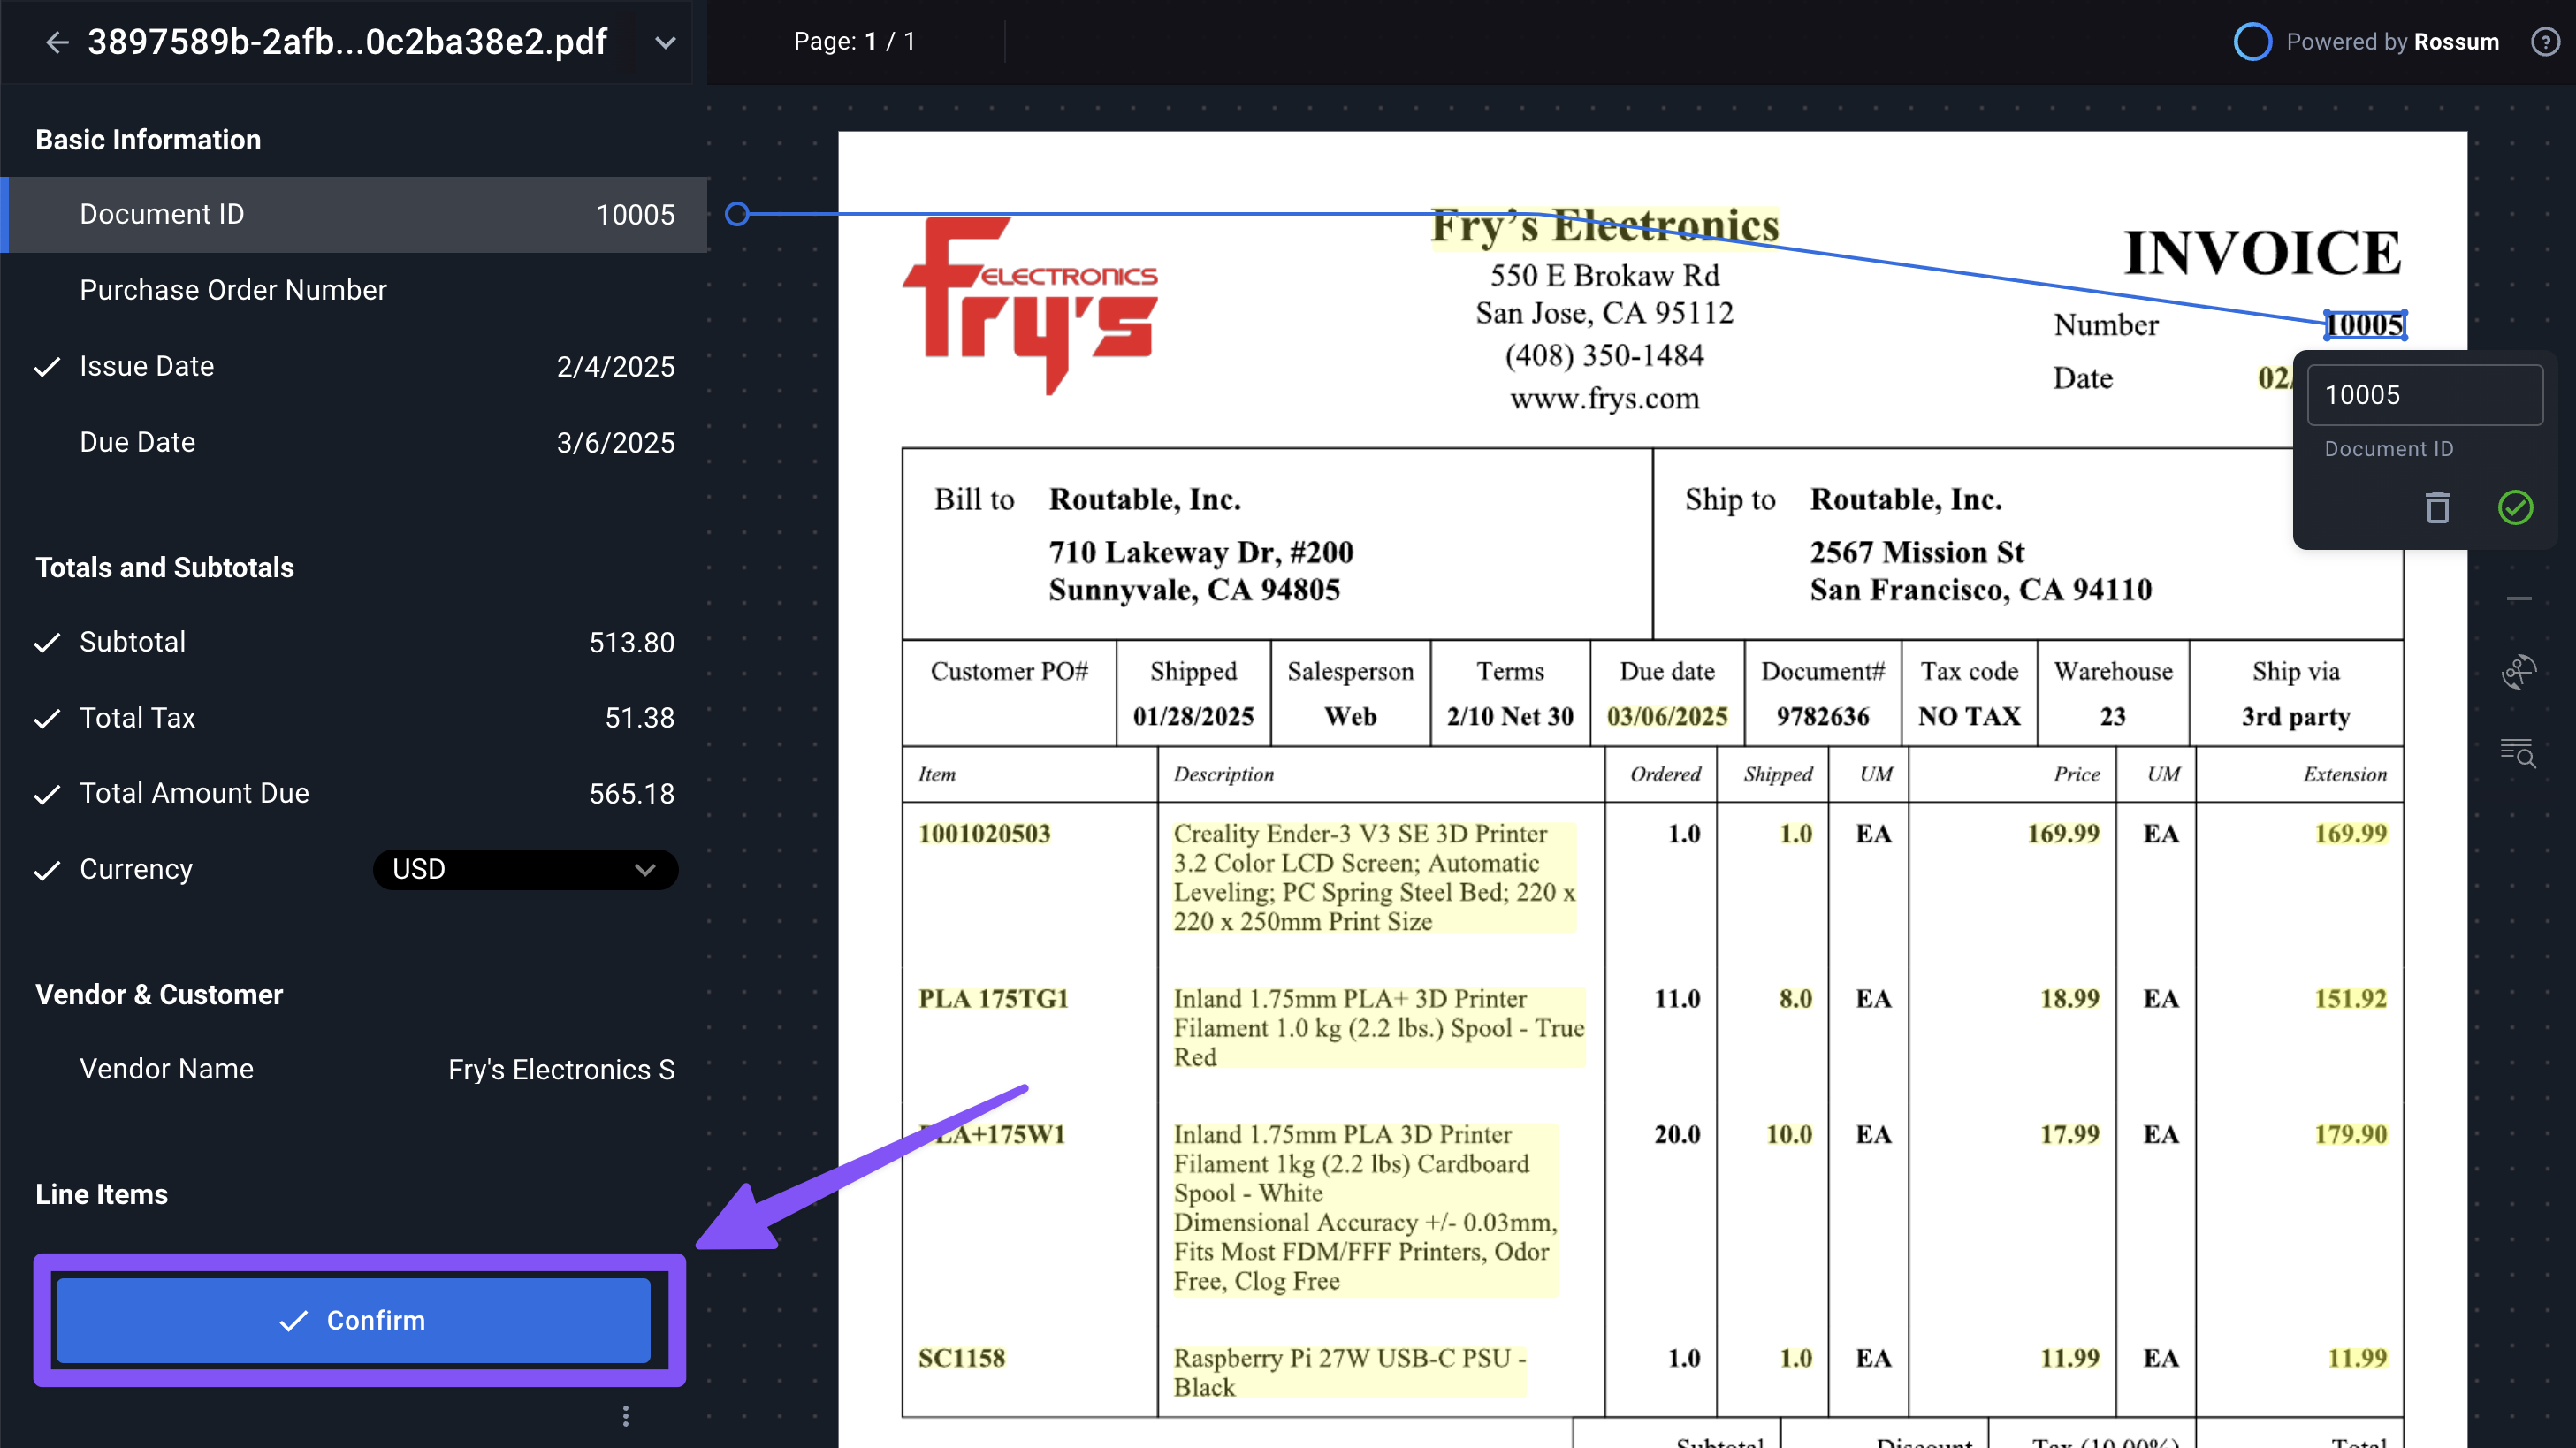This screenshot has width=2576, height=1448.
Task: Click the Creality Ender-3 description highlight
Action: (1374, 877)
